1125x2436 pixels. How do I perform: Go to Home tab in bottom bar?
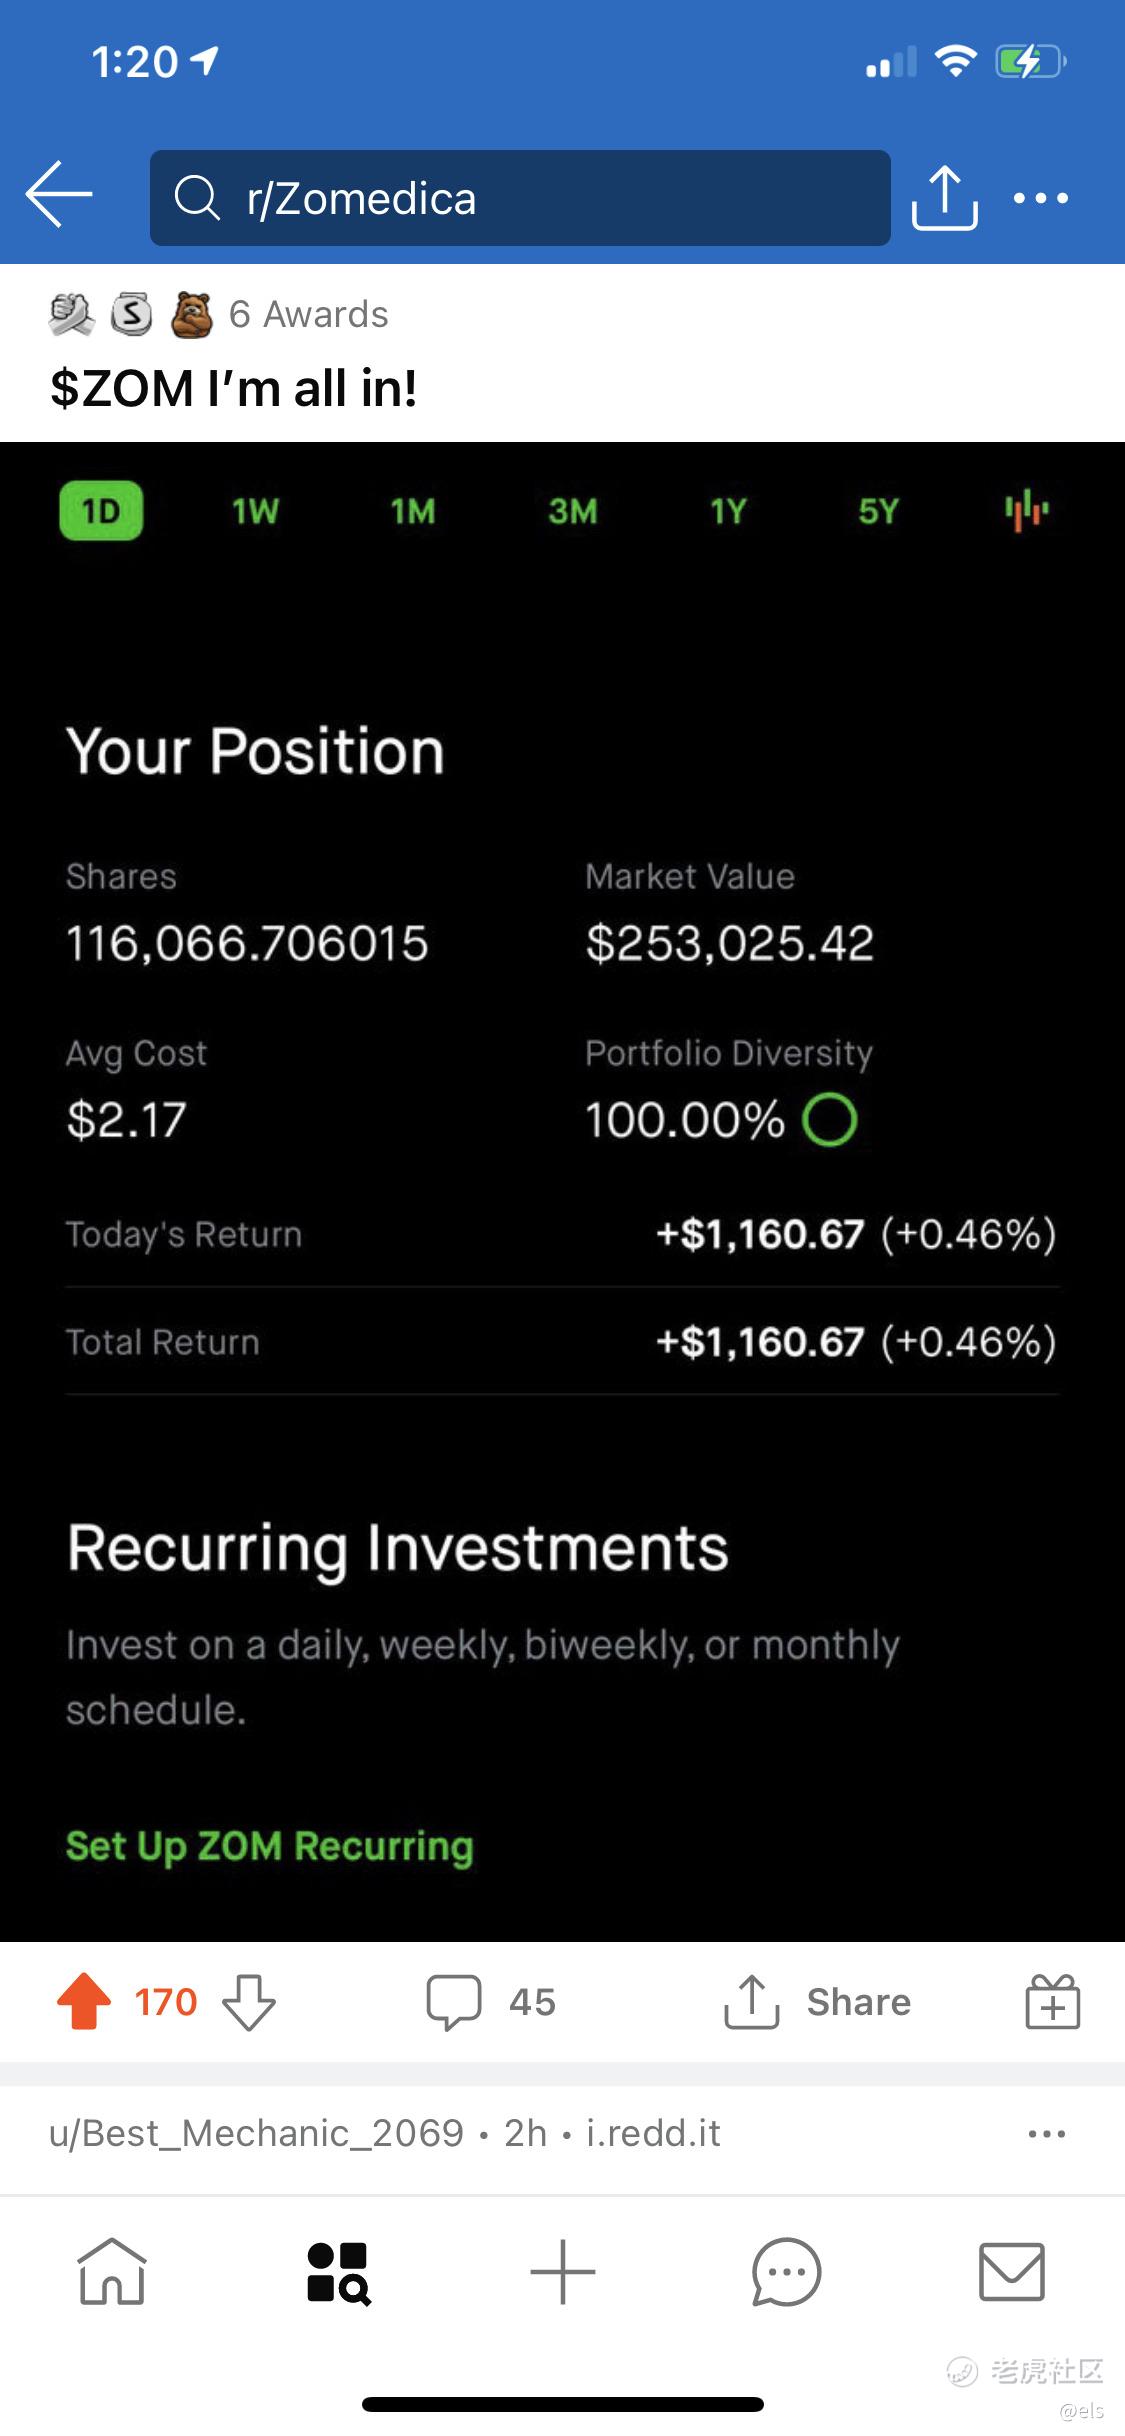coord(112,2272)
